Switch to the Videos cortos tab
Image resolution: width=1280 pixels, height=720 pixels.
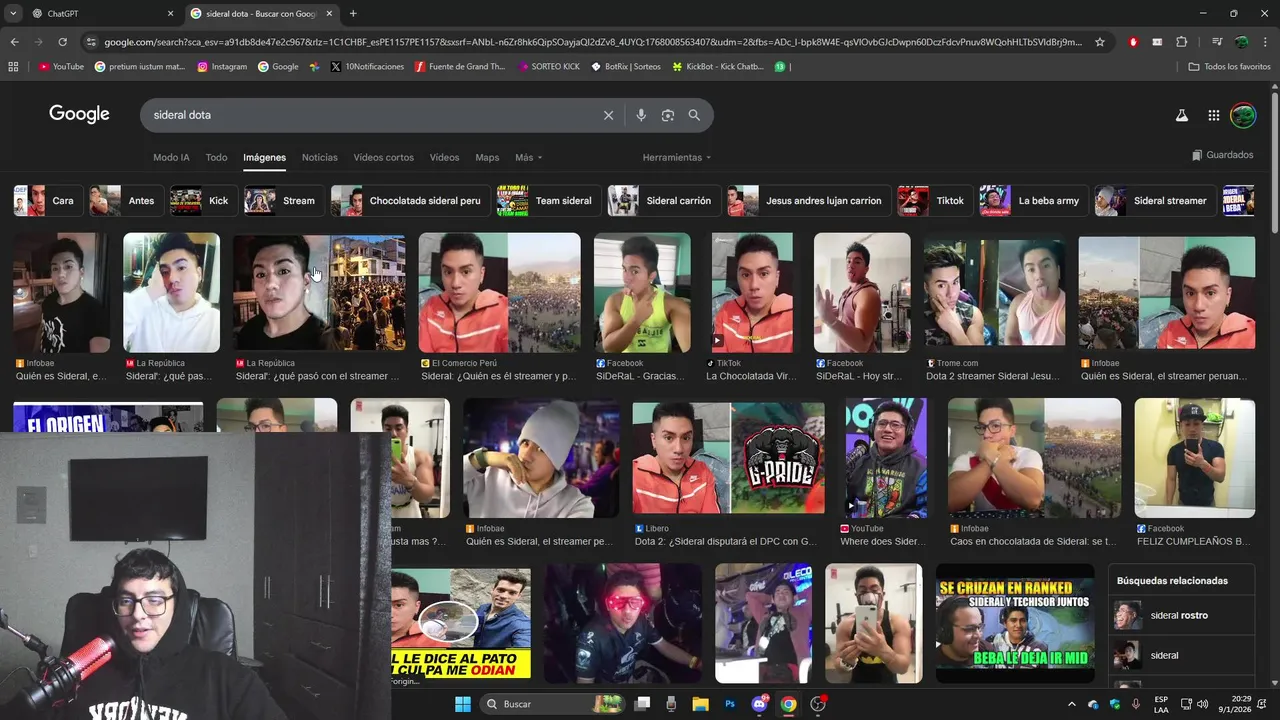click(383, 157)
